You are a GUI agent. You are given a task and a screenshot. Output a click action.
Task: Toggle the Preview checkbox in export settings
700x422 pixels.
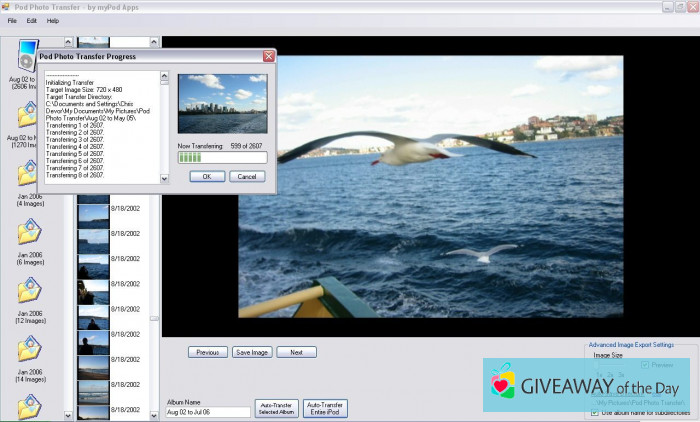[x=645, y=365]
